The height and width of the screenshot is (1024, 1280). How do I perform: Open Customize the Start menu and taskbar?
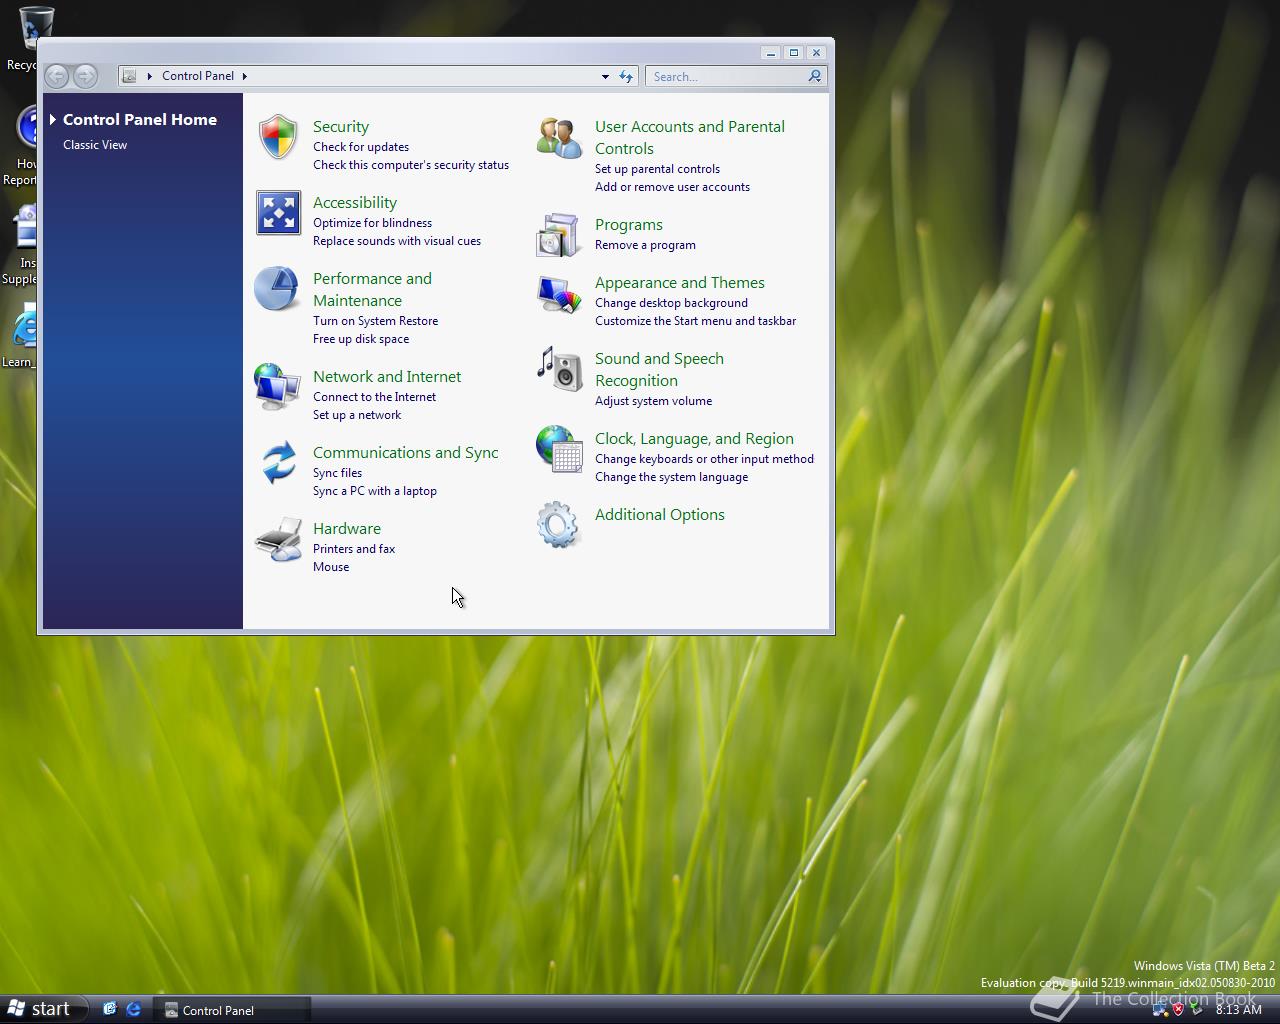[x=696, y=321]
